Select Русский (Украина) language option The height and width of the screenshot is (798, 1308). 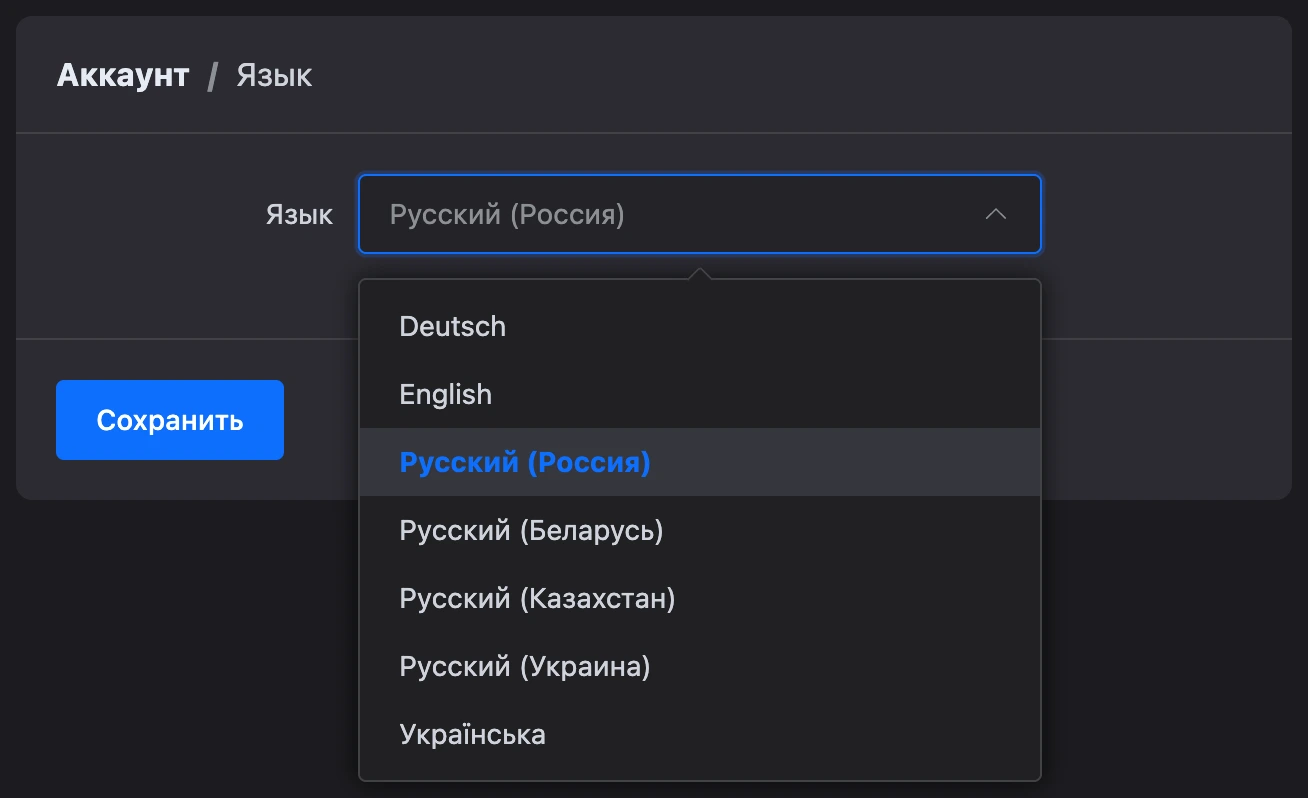click(700, 666)
